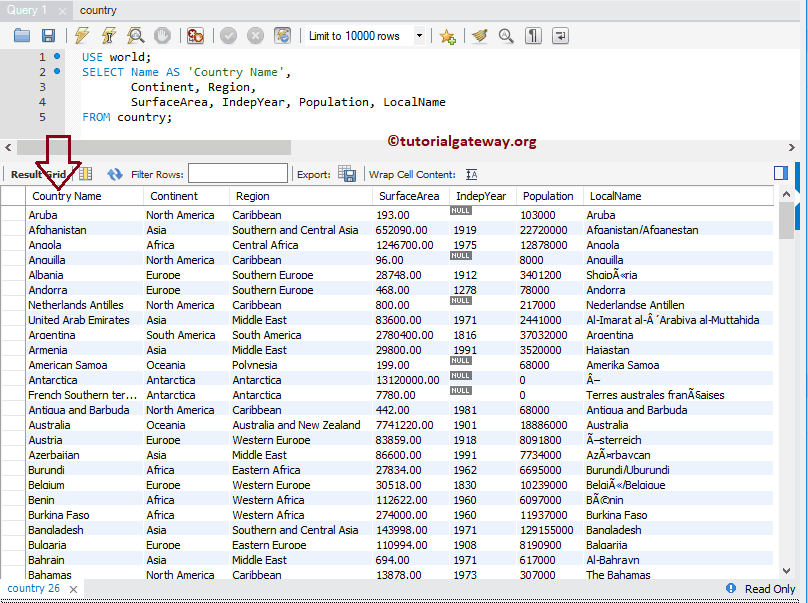The width and height of the screenshot is (808, 603).
Task: Open a SQL script file
Action: (x=22, y=35)
